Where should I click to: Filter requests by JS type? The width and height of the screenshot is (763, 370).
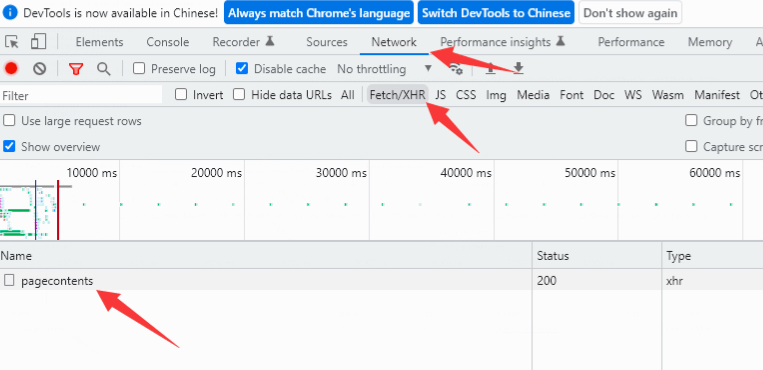click(x=440, y=95)
